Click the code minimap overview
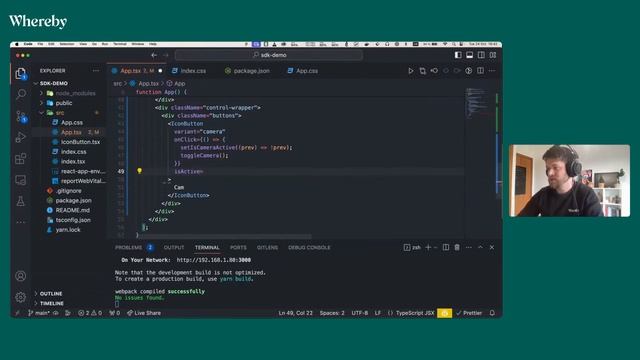This screenshot has height=360, width=640. 478,102
